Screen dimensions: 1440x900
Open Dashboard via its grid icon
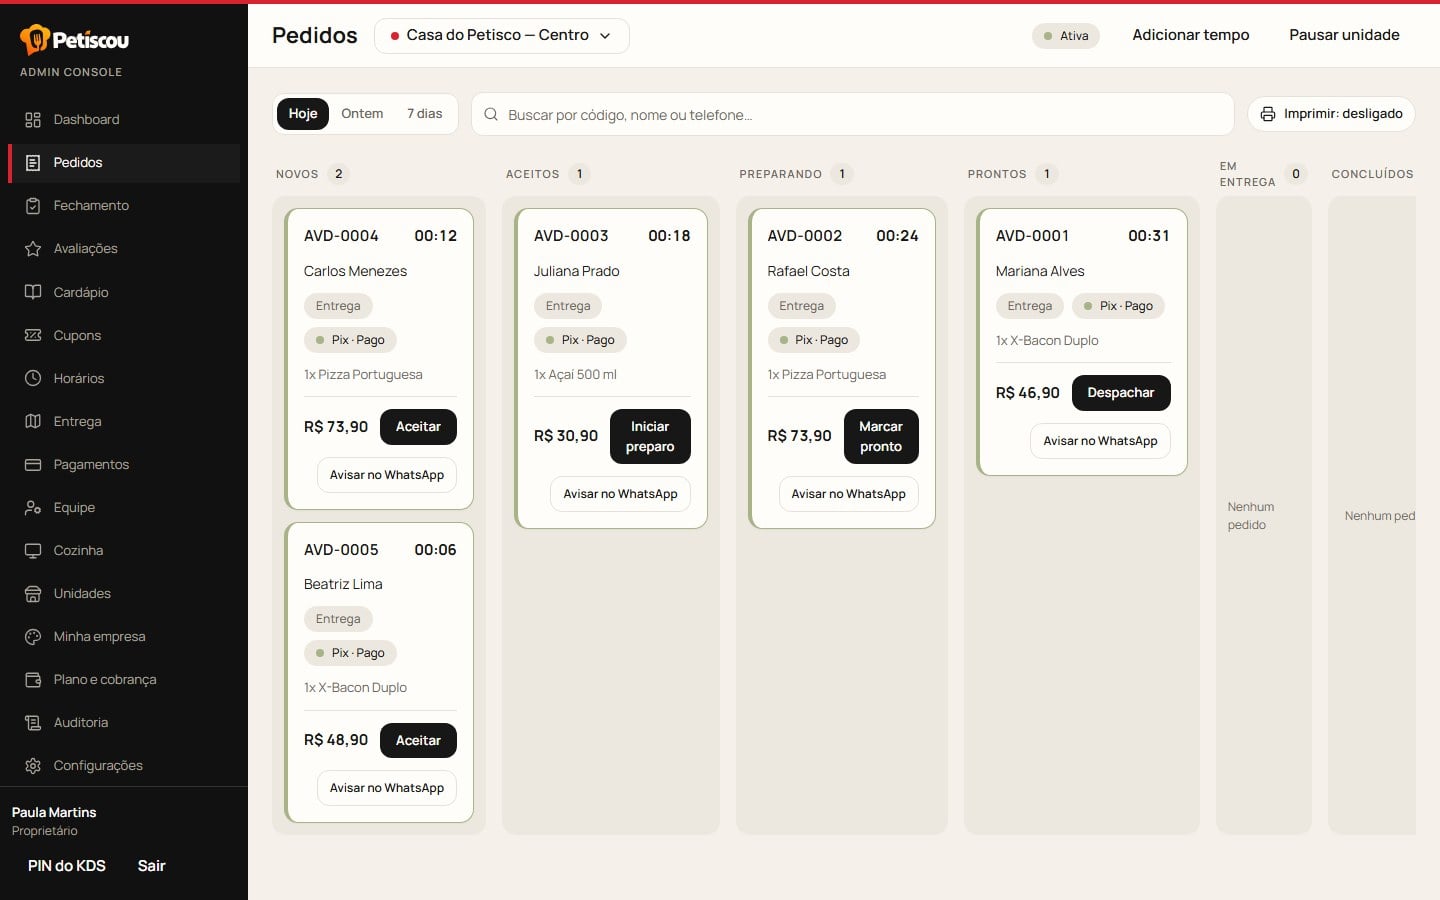33,120
